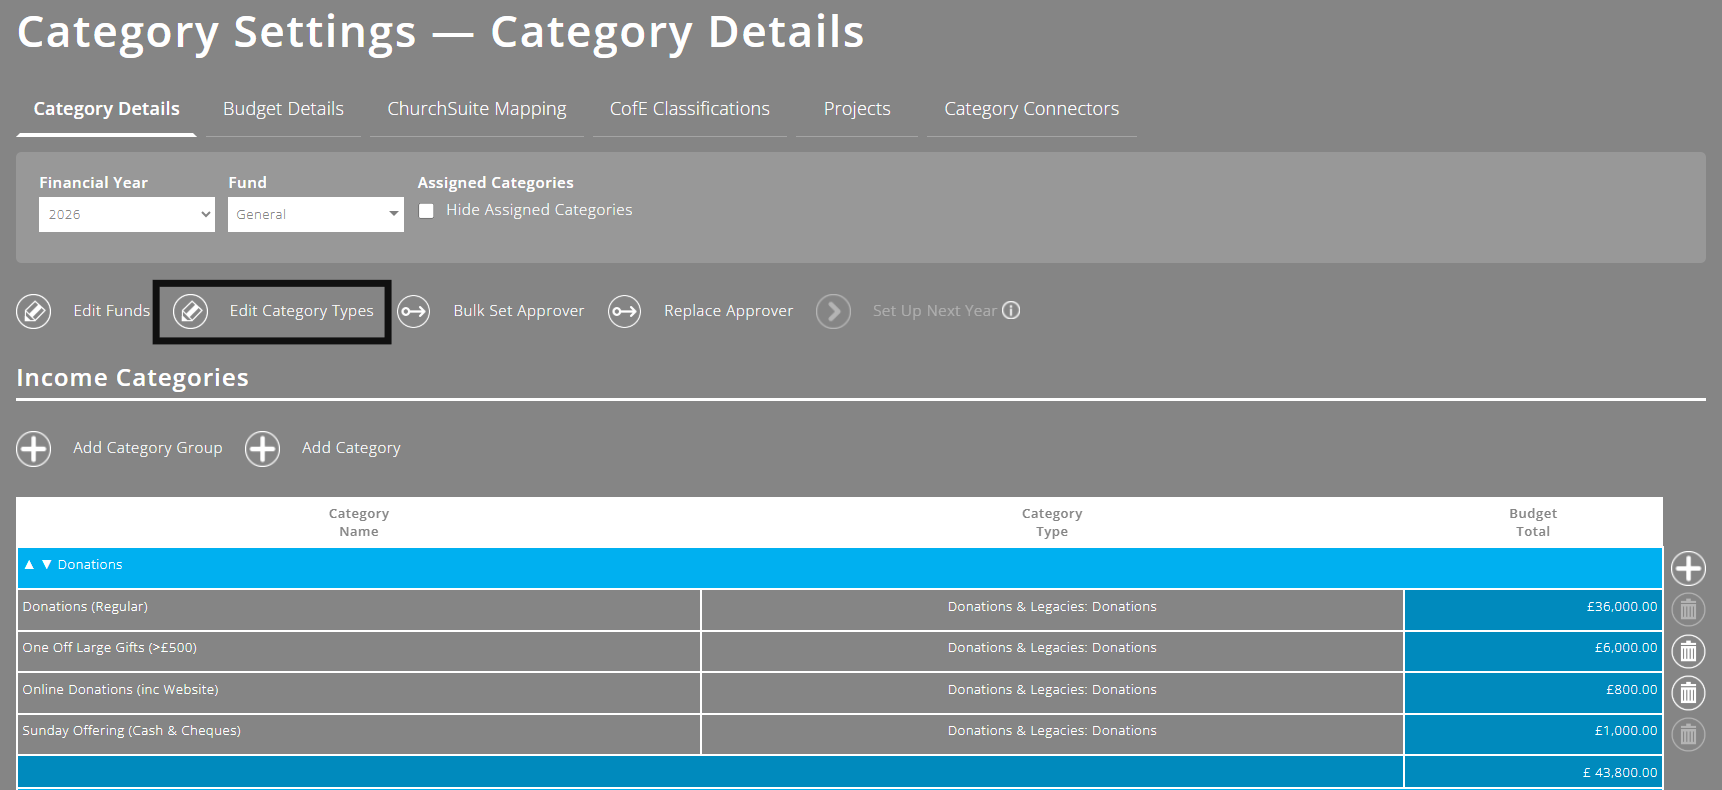The width and height of the screenshot is (1722, 790).
Task: Click the Set Up Next Year label
Action: [934, 311]
